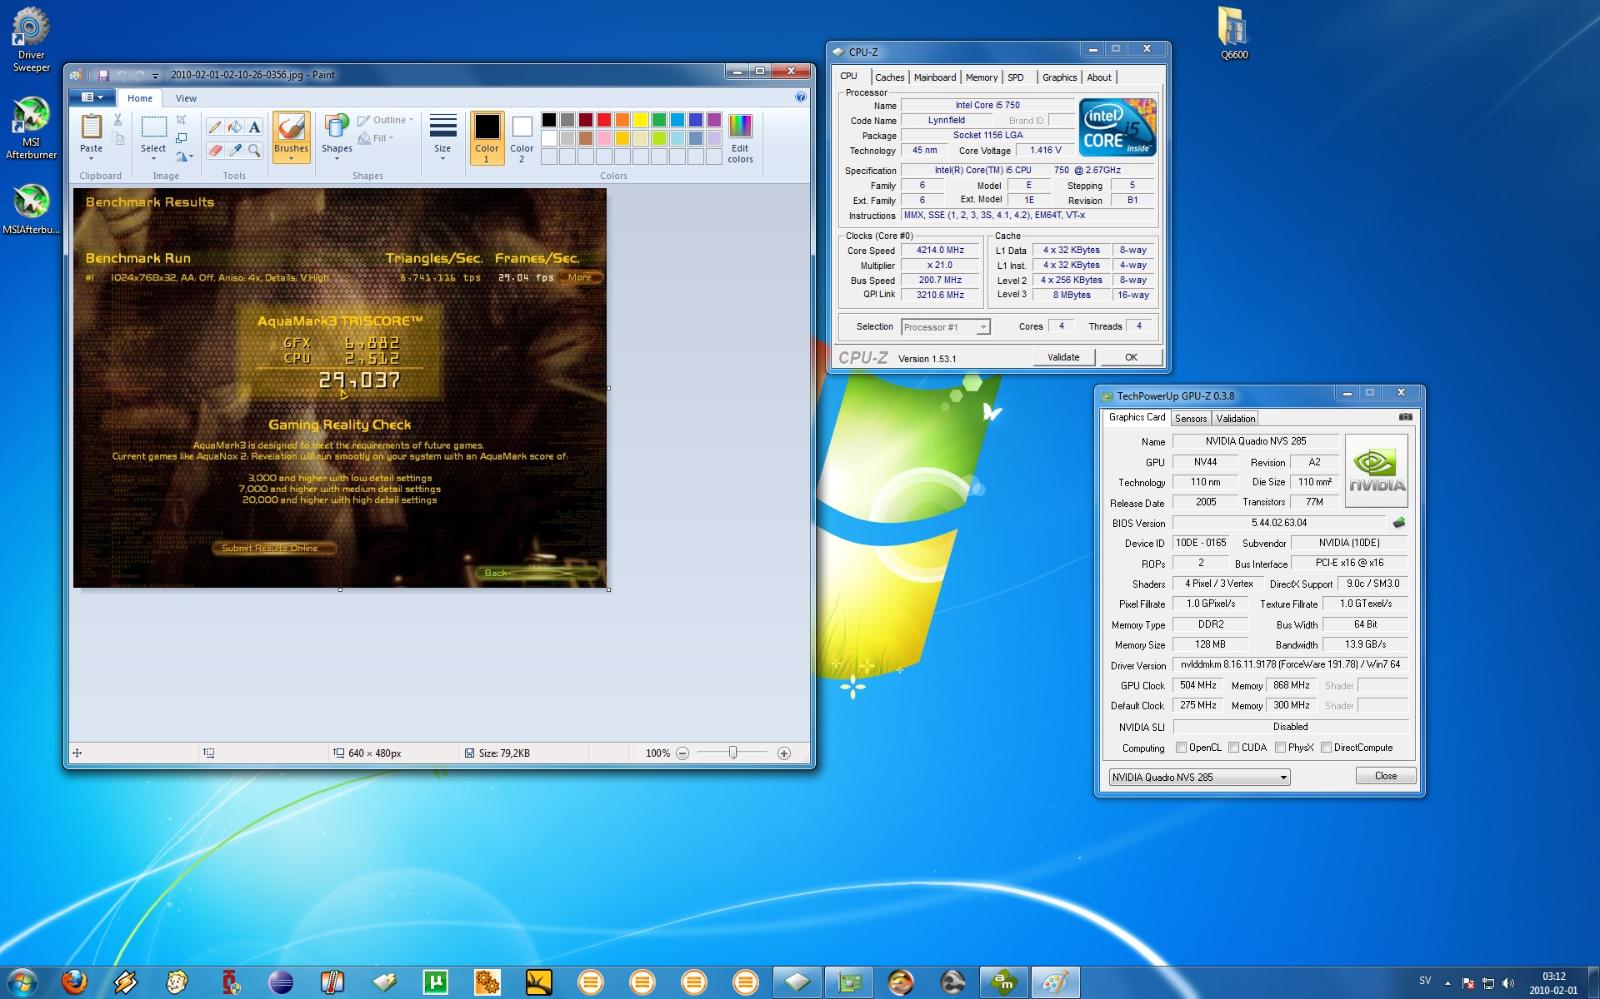1600x999 pixels.
Task: Click the Crop icon in Image group
Action: coord(181,119)
